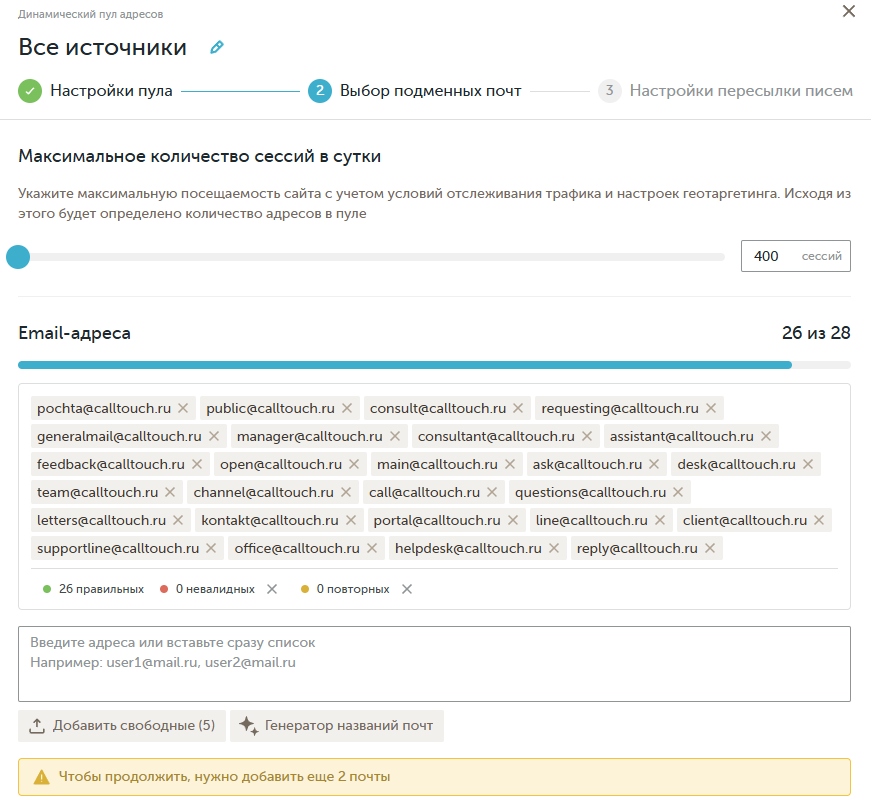
Task: Remove assistant@calltouch.ru address
Action: click(766, 437)
